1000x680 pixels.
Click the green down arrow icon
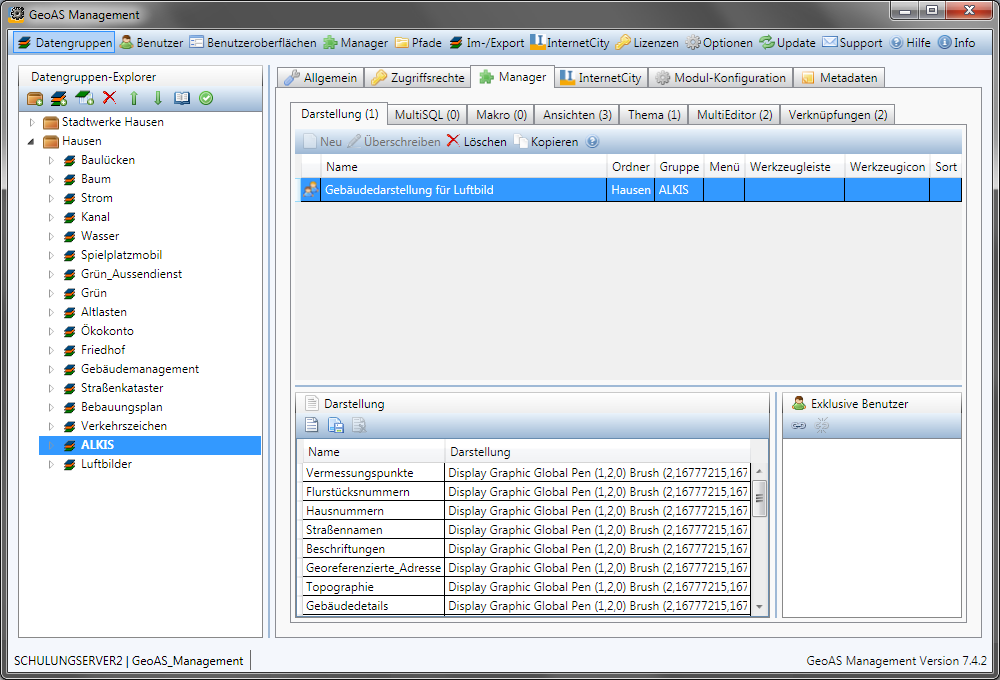click(x=157, y=98)
